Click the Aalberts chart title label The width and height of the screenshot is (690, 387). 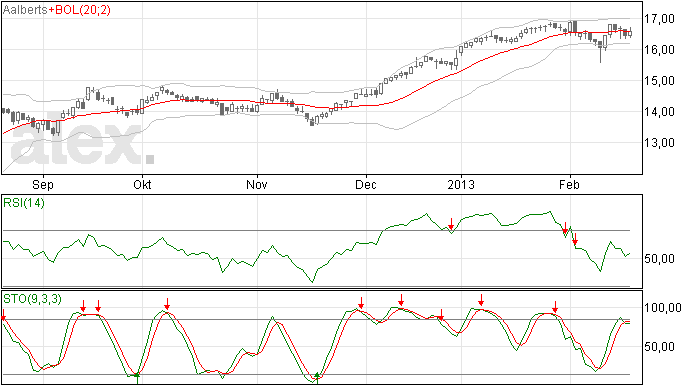(25, 10)
